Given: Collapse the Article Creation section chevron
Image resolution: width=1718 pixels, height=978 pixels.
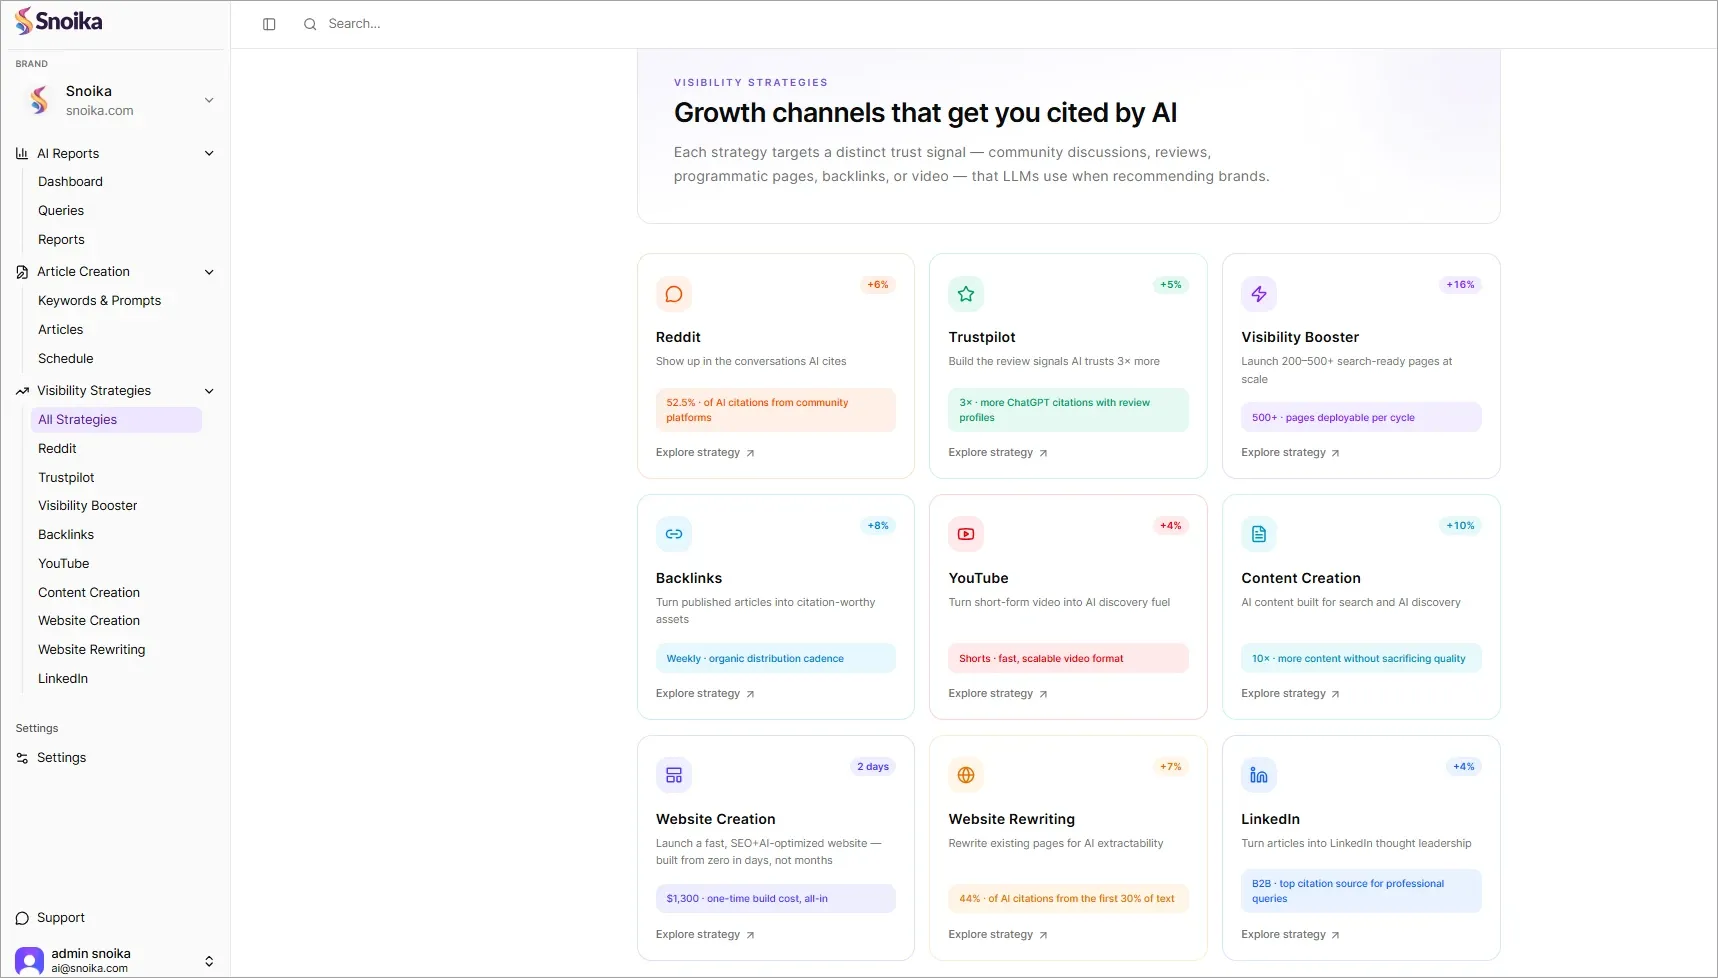Looking at the screenshot, I should coord(209,272).
